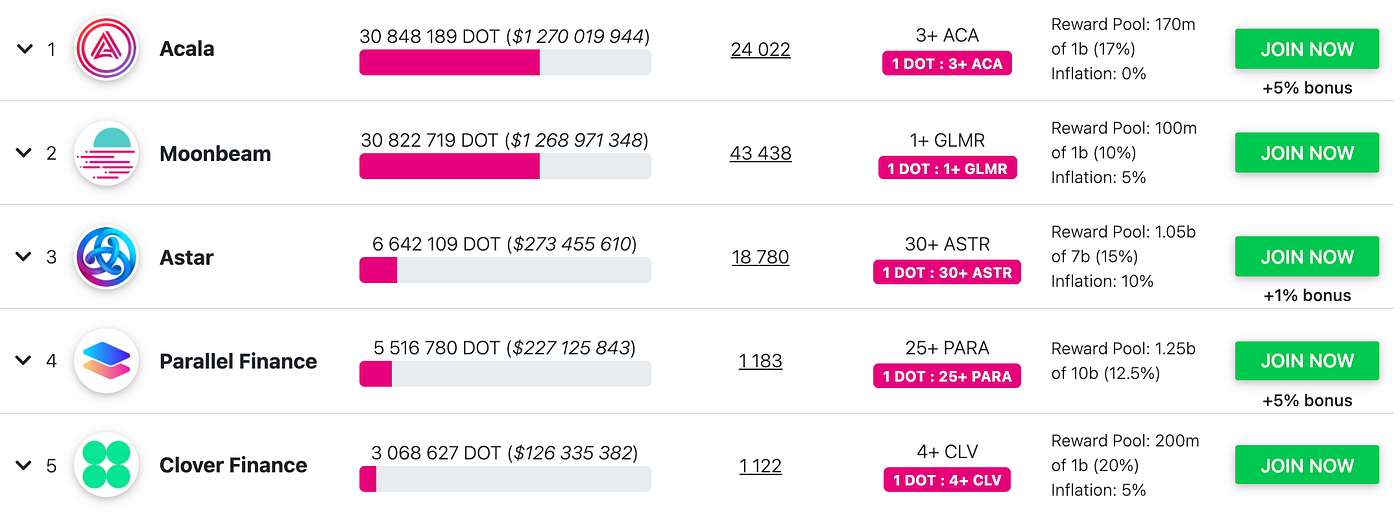Join the Clover Finance crowdloan

[1307, 465]
